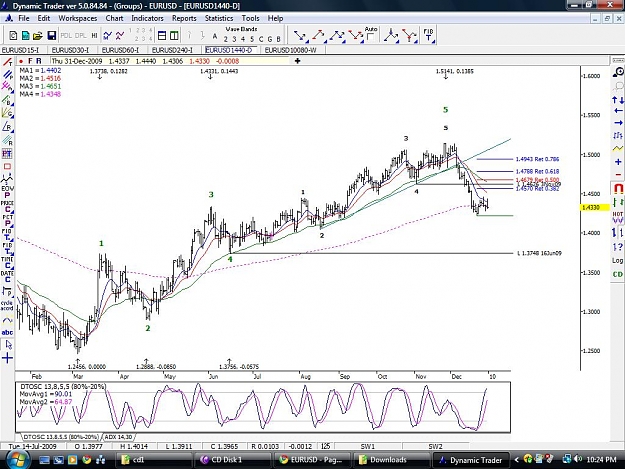Viewport: 625px width, 469px height.
Task: Click the yellow 1.4330 price marker
Action: coord(595,208)
